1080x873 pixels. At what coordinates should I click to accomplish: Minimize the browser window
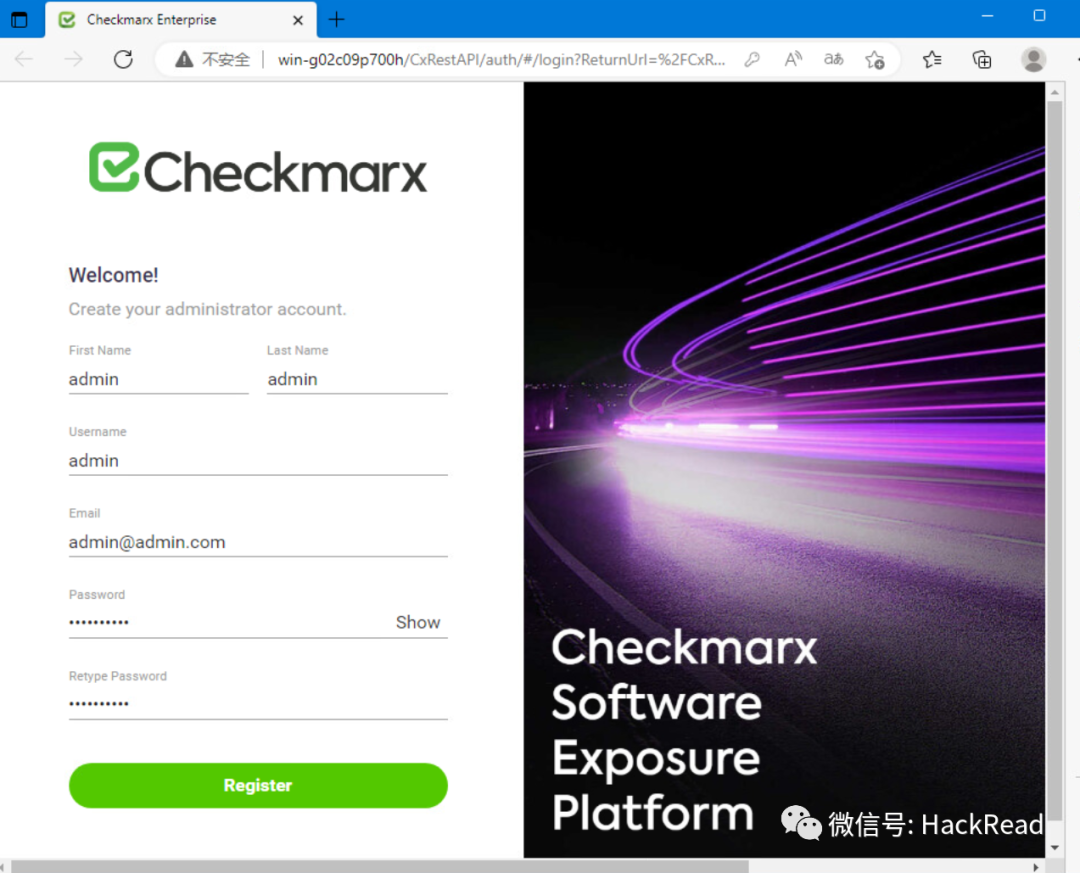pos(987,15)
